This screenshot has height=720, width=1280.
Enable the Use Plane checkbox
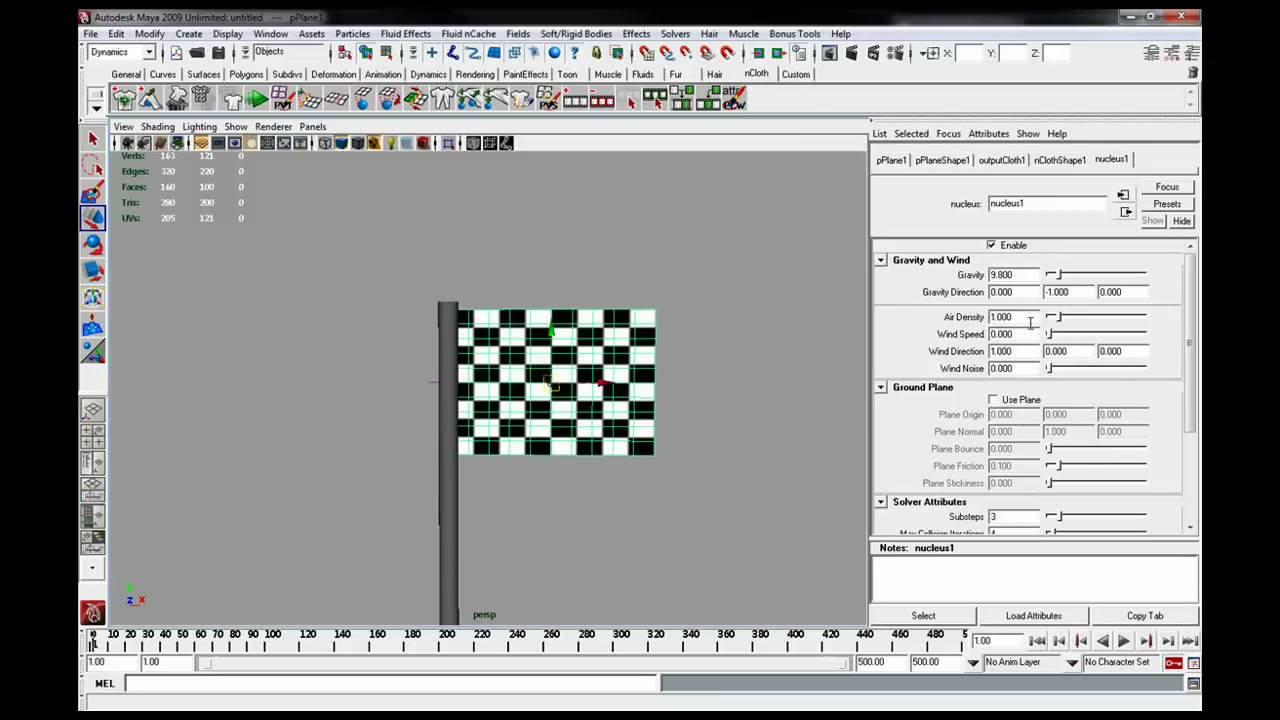[993, 400]
